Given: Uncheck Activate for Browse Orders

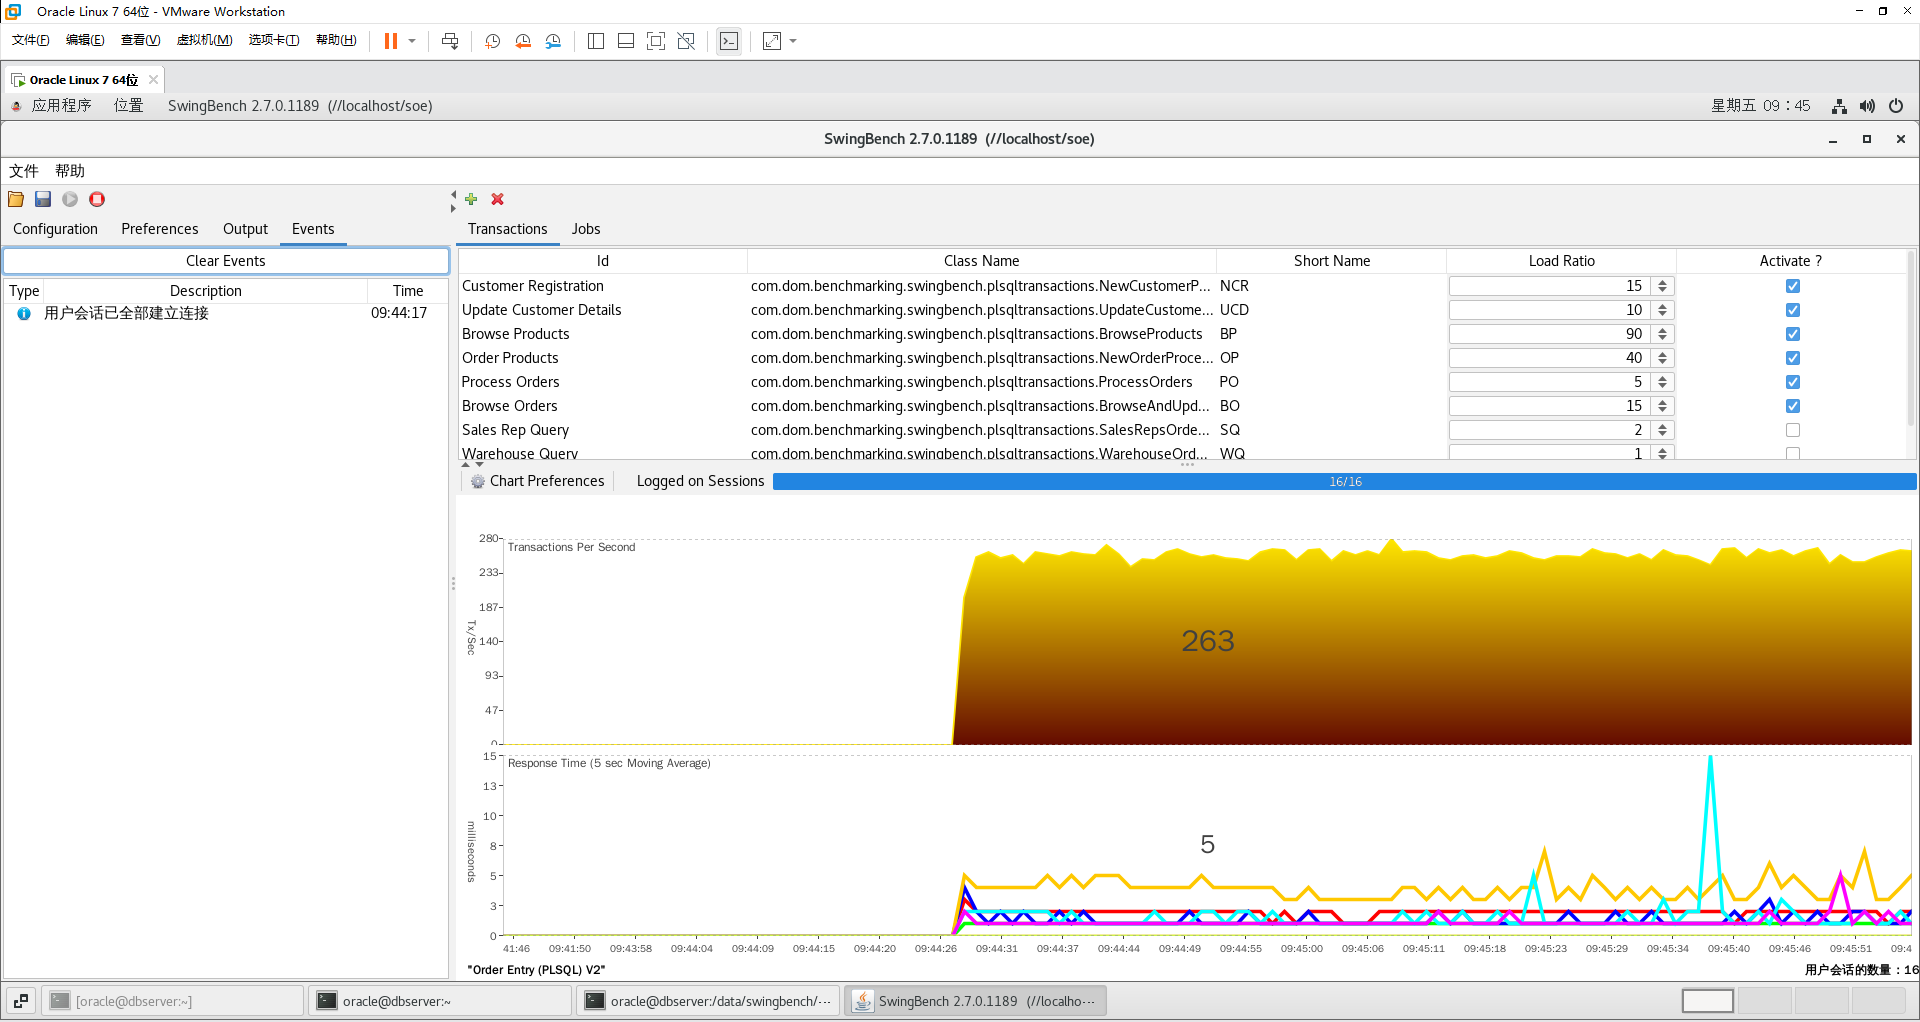Looking at the screenshot, I should [x=1793, y=406].
